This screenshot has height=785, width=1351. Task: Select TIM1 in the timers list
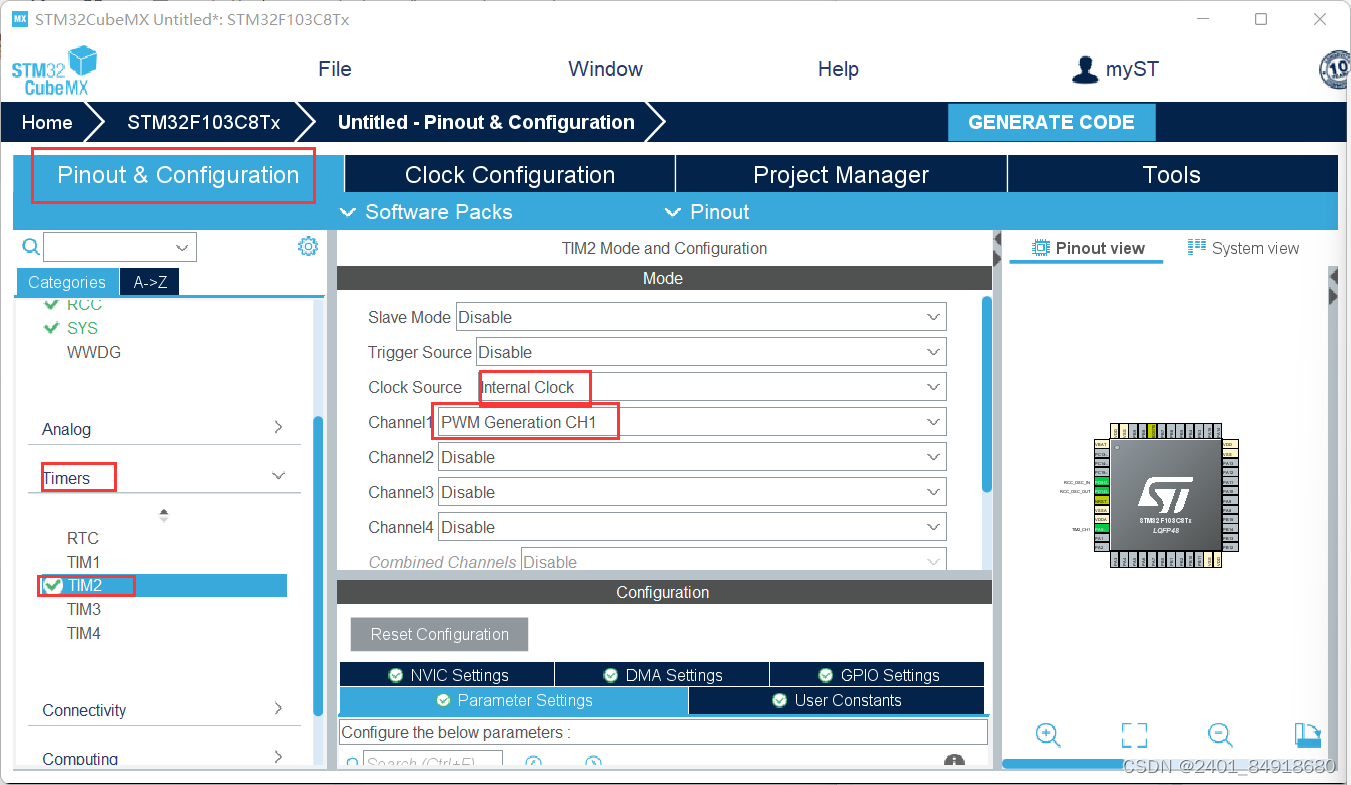(83, 562)
